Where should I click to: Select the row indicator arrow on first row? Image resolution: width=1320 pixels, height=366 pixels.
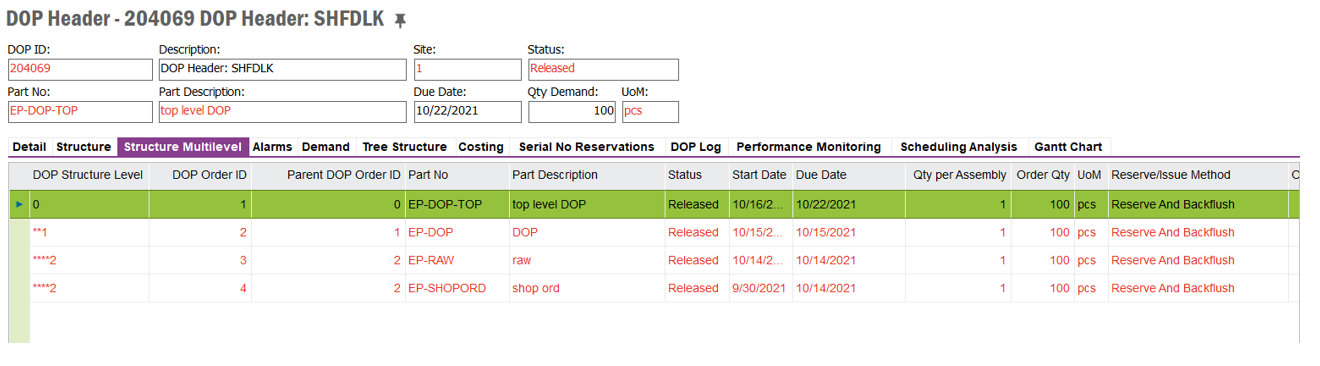[19, 204]
